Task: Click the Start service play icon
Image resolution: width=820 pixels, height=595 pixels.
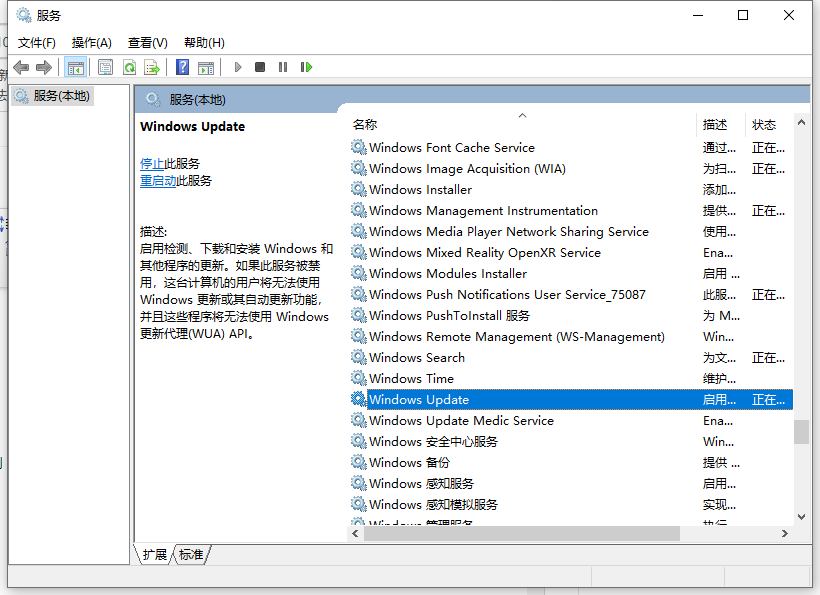Action: point(238,67)
